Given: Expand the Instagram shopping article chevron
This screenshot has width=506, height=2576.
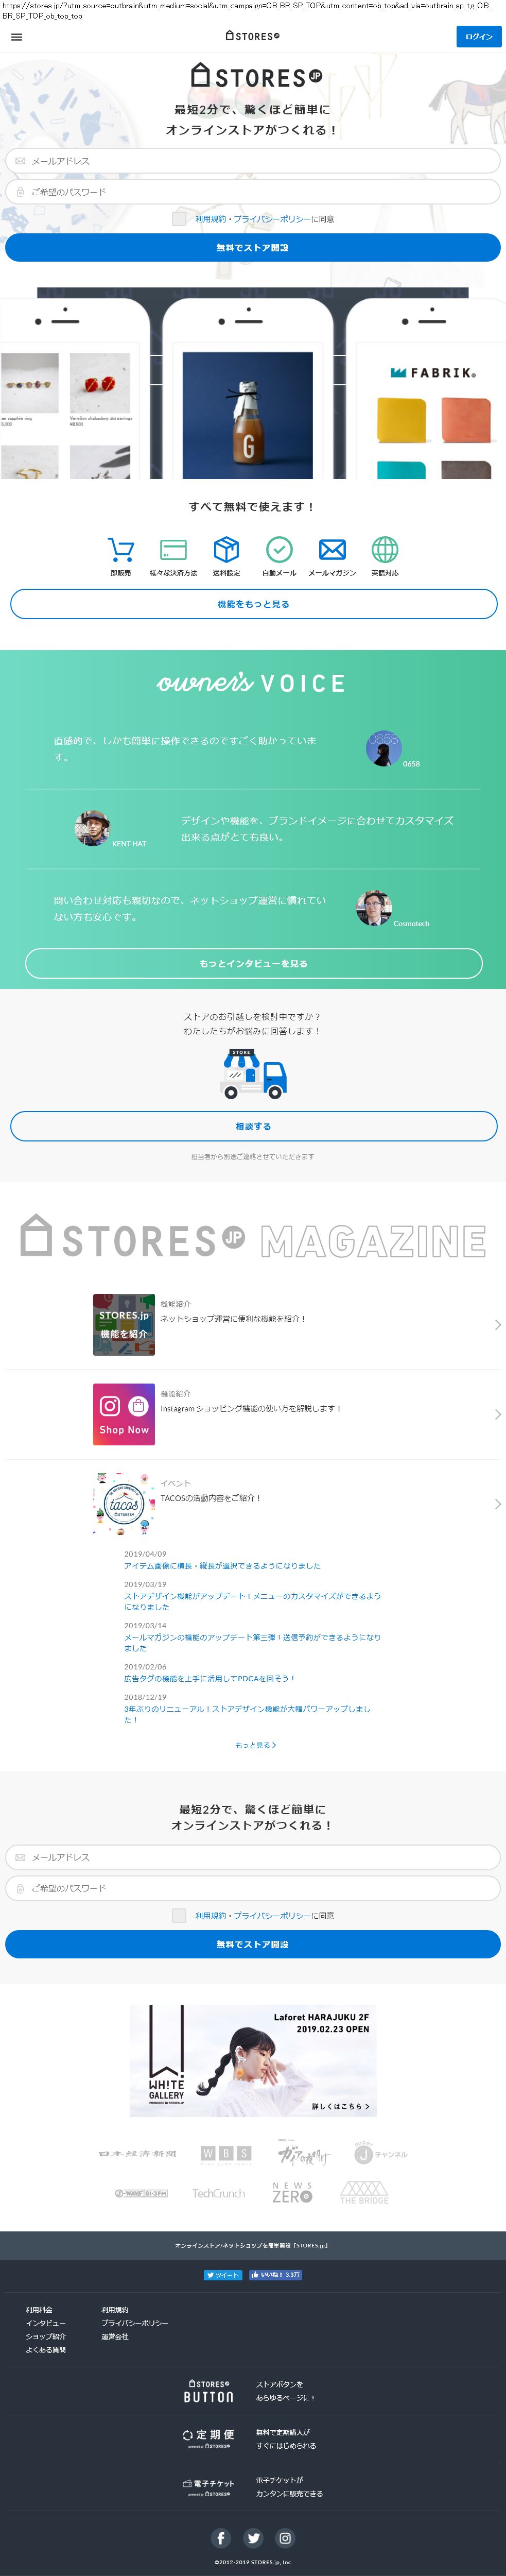Looking at the screenshot, I should click(497, 1414).
